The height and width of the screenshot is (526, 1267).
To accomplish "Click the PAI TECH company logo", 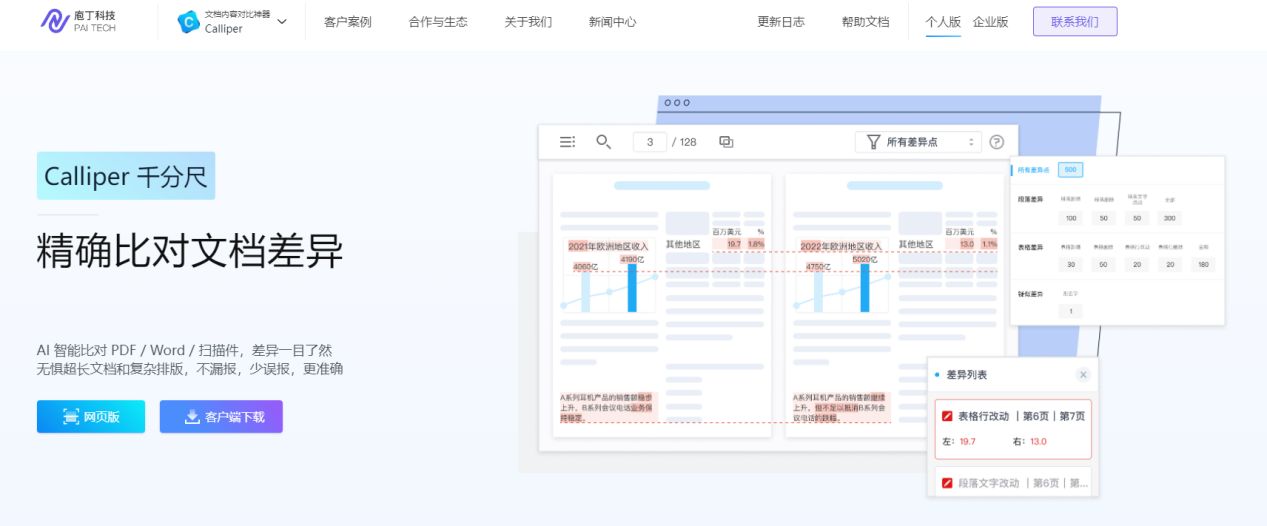I will click(x=78, y=21).
